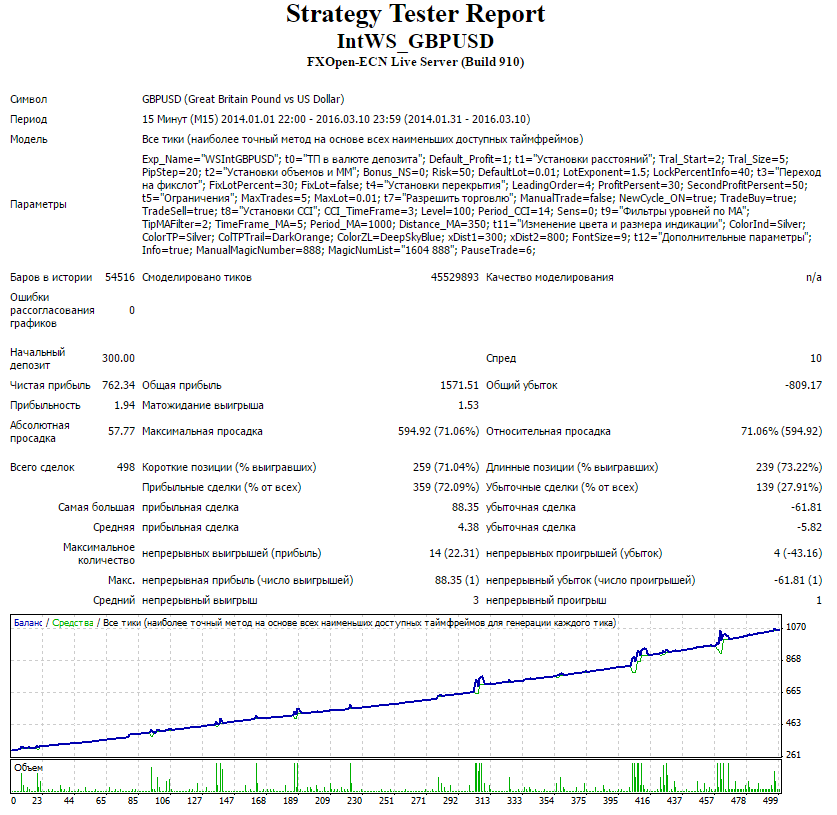
Task: Click the FXOpen-ECN Live Server (Build 910) line
Action: pyautogui.click(x=415, y=62)
